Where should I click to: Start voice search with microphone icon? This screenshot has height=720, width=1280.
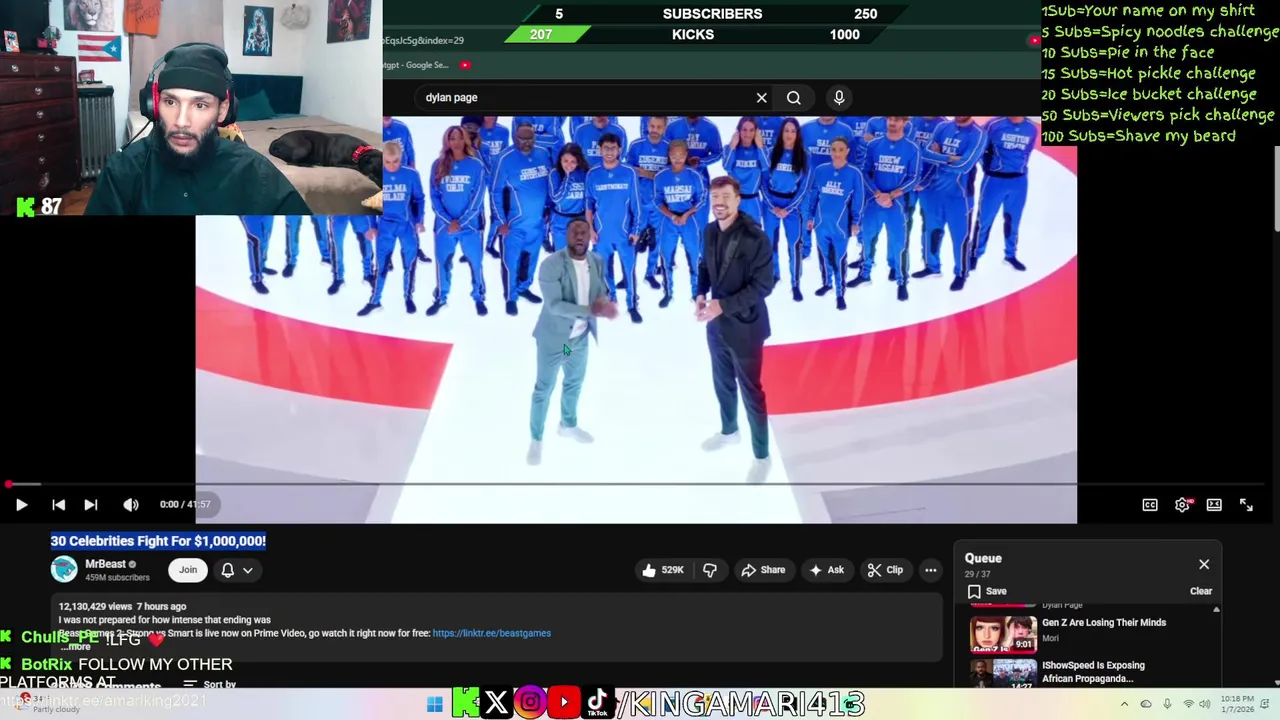pyautogui.click(x=839, y=97)
